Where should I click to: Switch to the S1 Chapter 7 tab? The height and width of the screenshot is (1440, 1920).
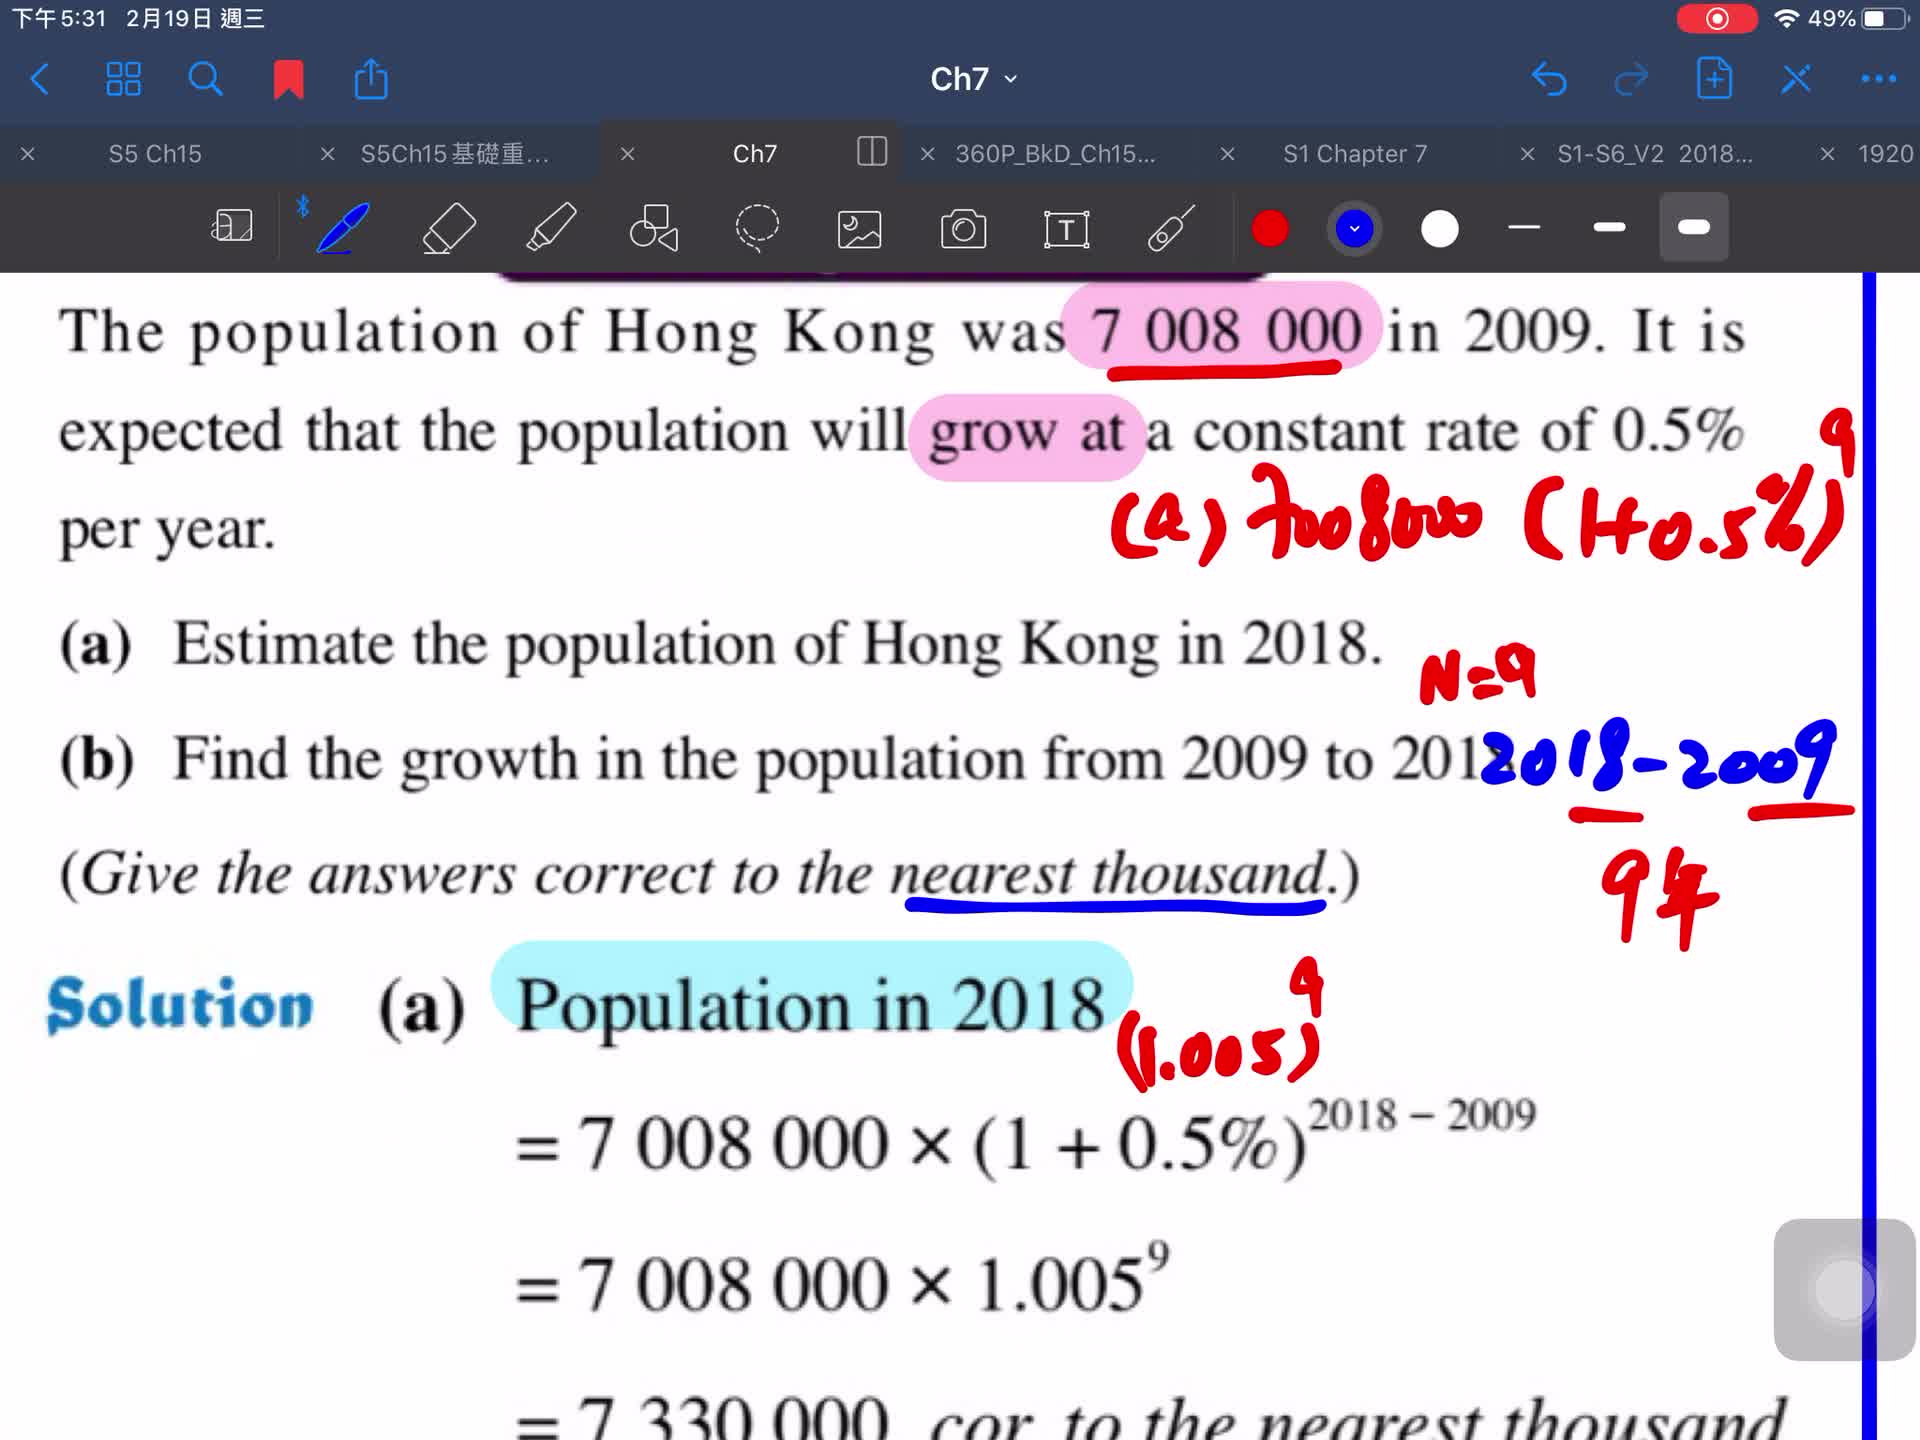pos(1353,153)
